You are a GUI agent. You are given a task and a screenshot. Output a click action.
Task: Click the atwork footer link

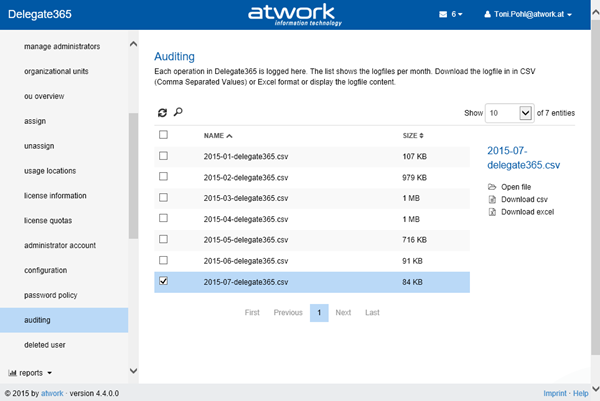[x=52, y=393]
